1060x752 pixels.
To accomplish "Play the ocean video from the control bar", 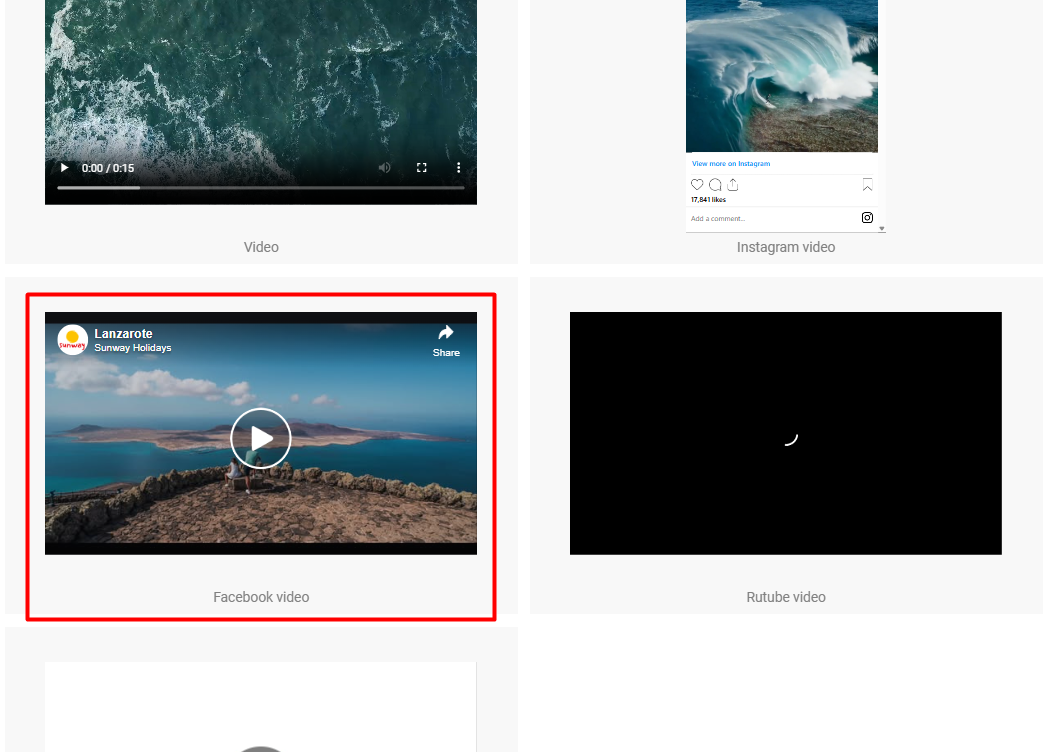I will click(65, 168).
